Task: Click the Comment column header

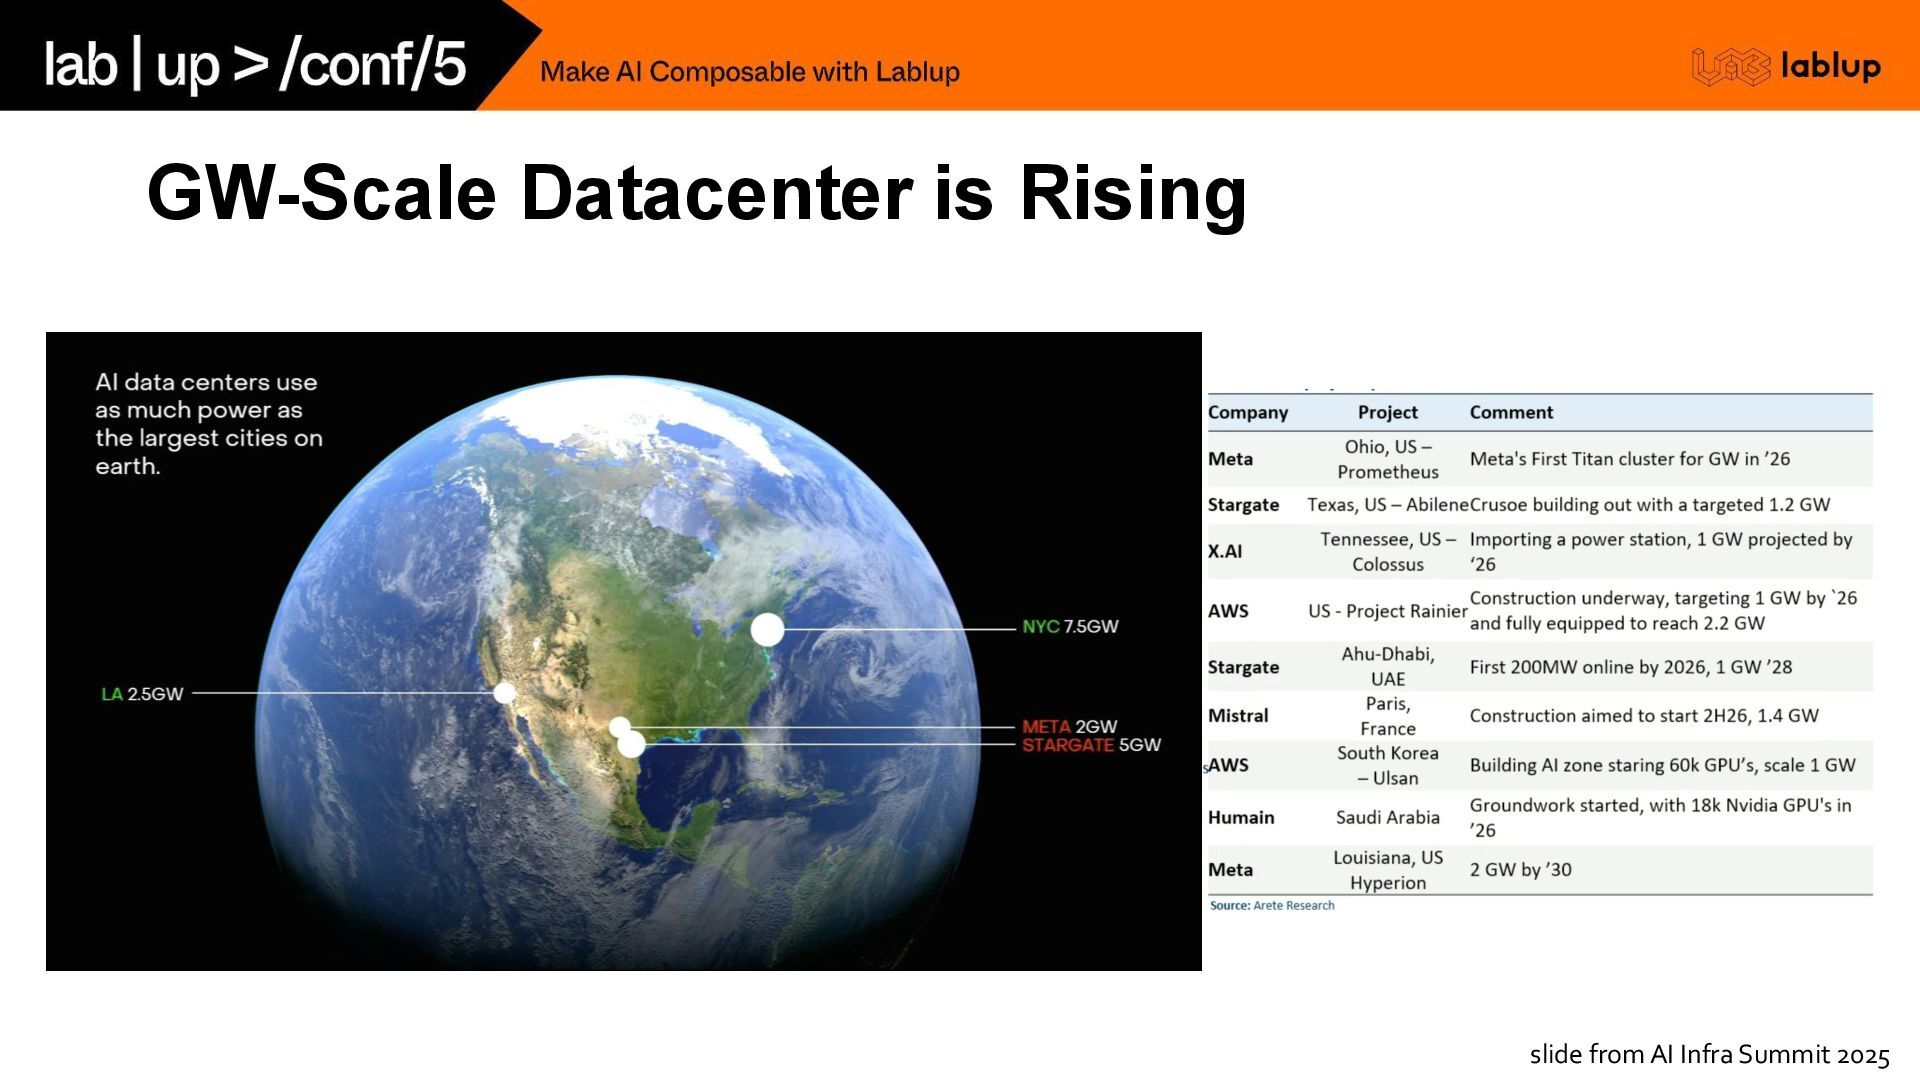Action: [x=1510, y=412]
